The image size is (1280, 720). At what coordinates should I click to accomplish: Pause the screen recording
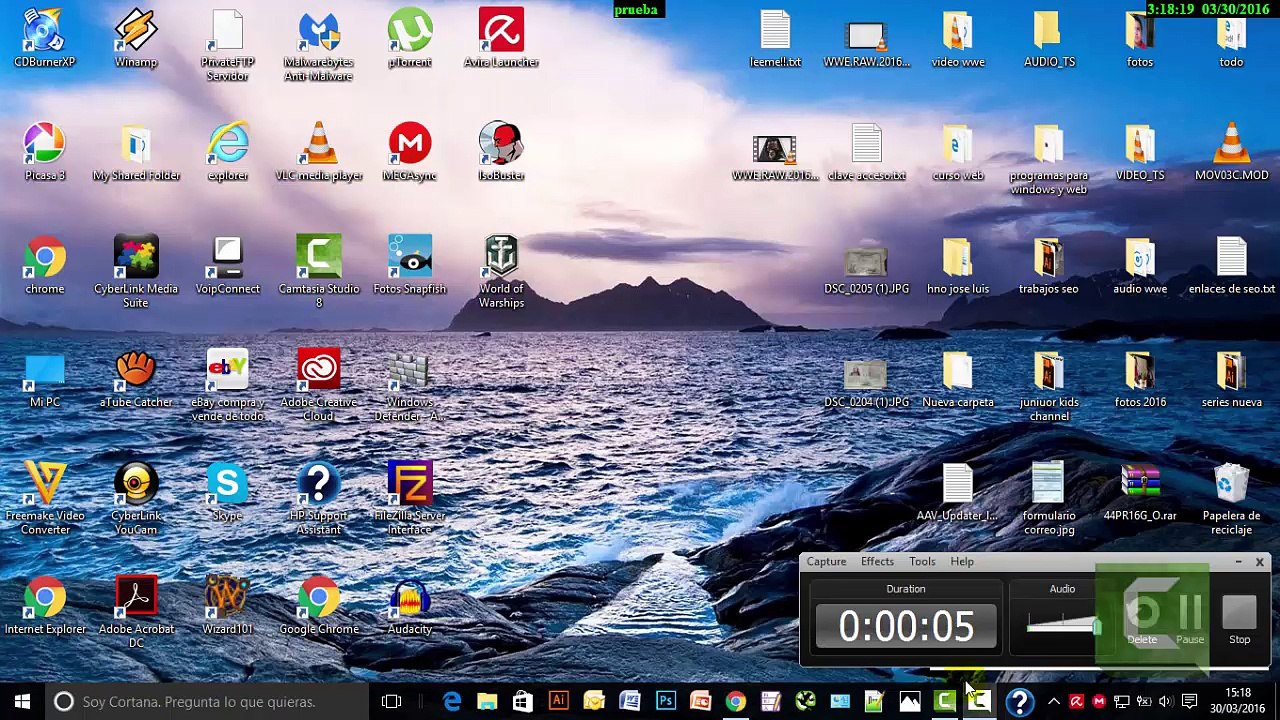1190,619
